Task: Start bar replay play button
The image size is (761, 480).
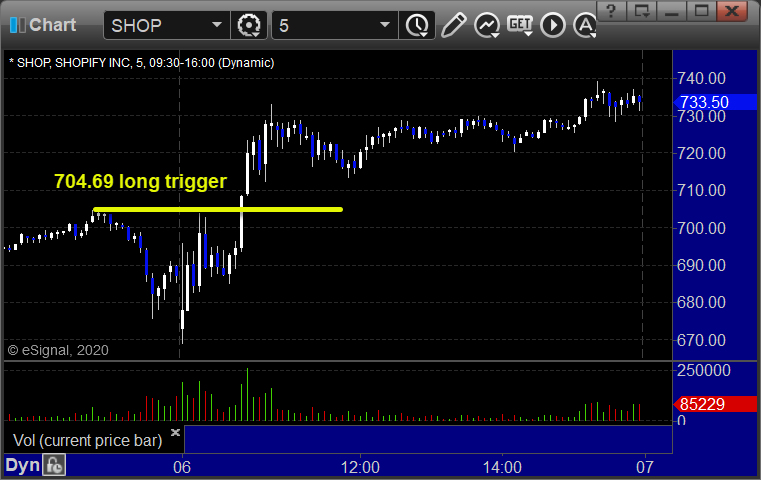Action: pos(553,25)
